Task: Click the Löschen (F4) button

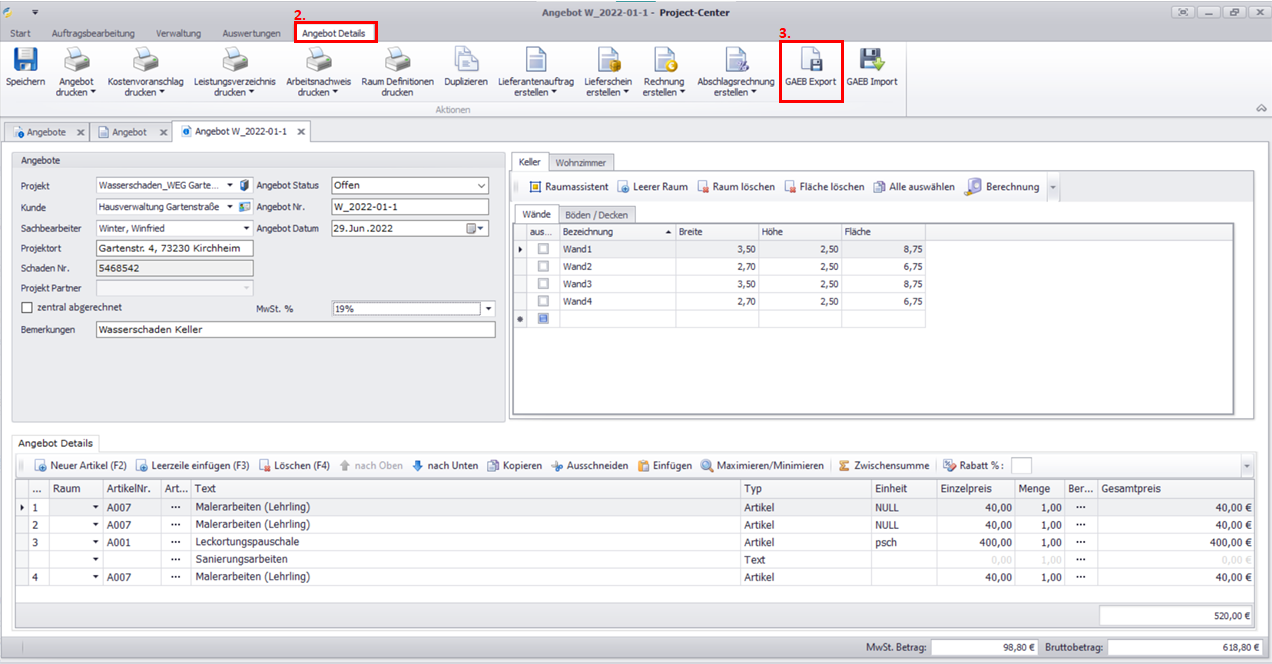Action: (x=295, y=466)
